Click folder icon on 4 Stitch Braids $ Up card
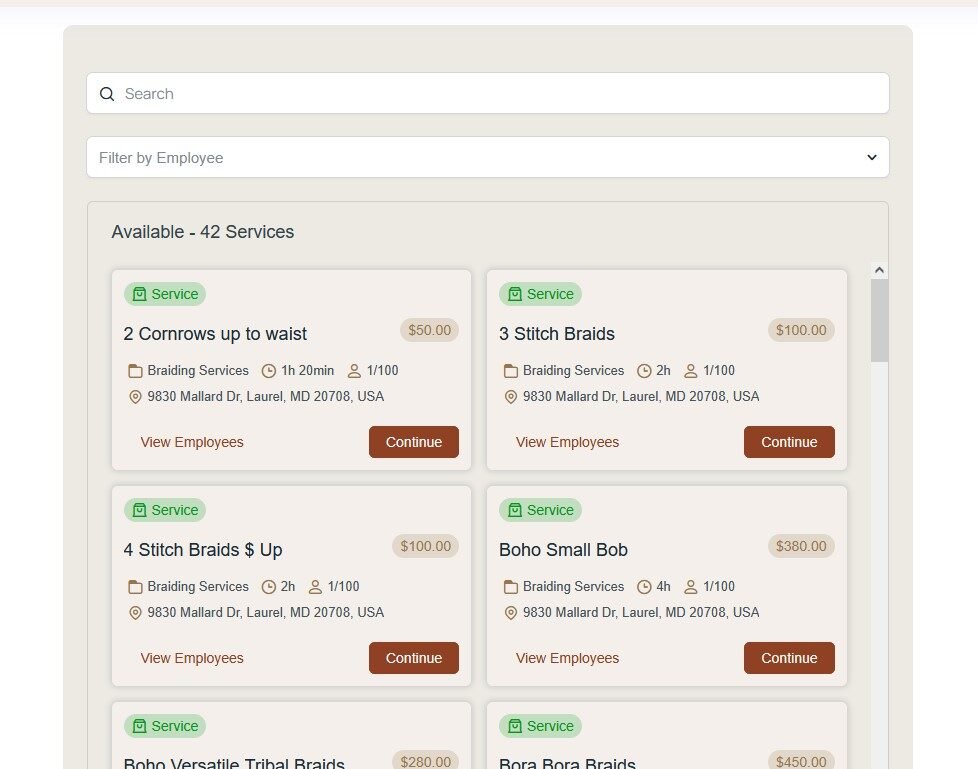This screenshot has width=978, height=769. pos(135,587)
